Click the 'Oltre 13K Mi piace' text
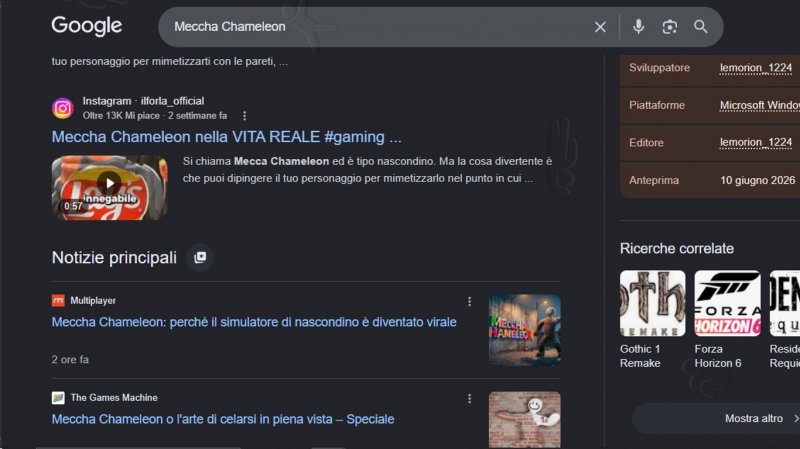 tap(121, 116)
